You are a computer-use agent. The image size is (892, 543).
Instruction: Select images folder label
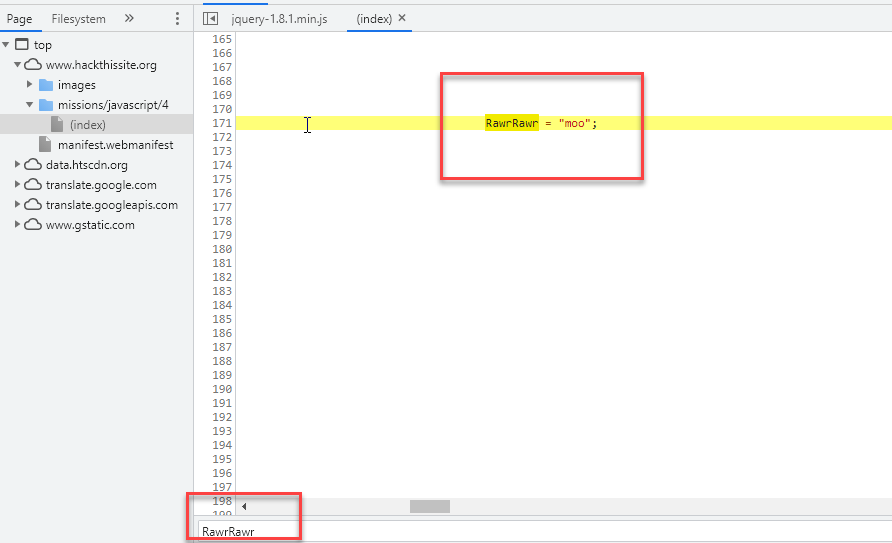coord(77,85)
